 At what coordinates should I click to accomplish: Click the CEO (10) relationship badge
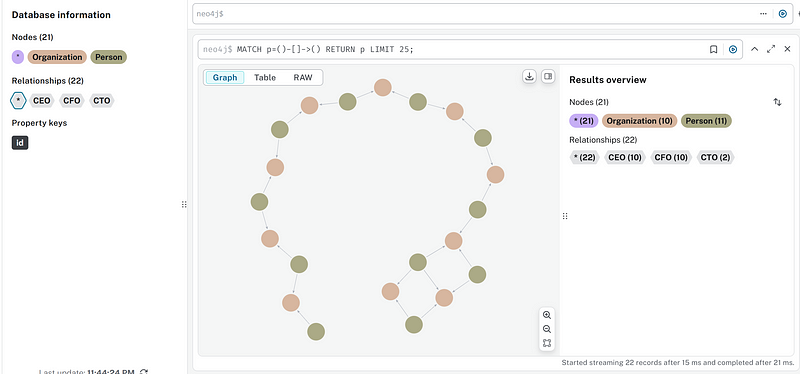click(625, 158)
